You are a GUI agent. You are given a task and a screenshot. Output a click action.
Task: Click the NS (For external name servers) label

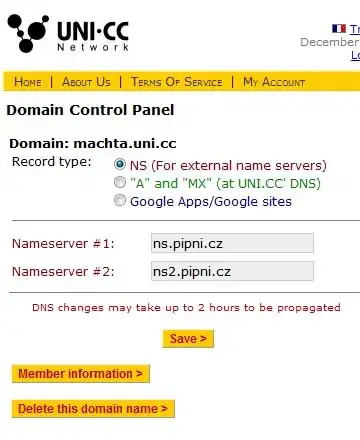coord(228,165)
